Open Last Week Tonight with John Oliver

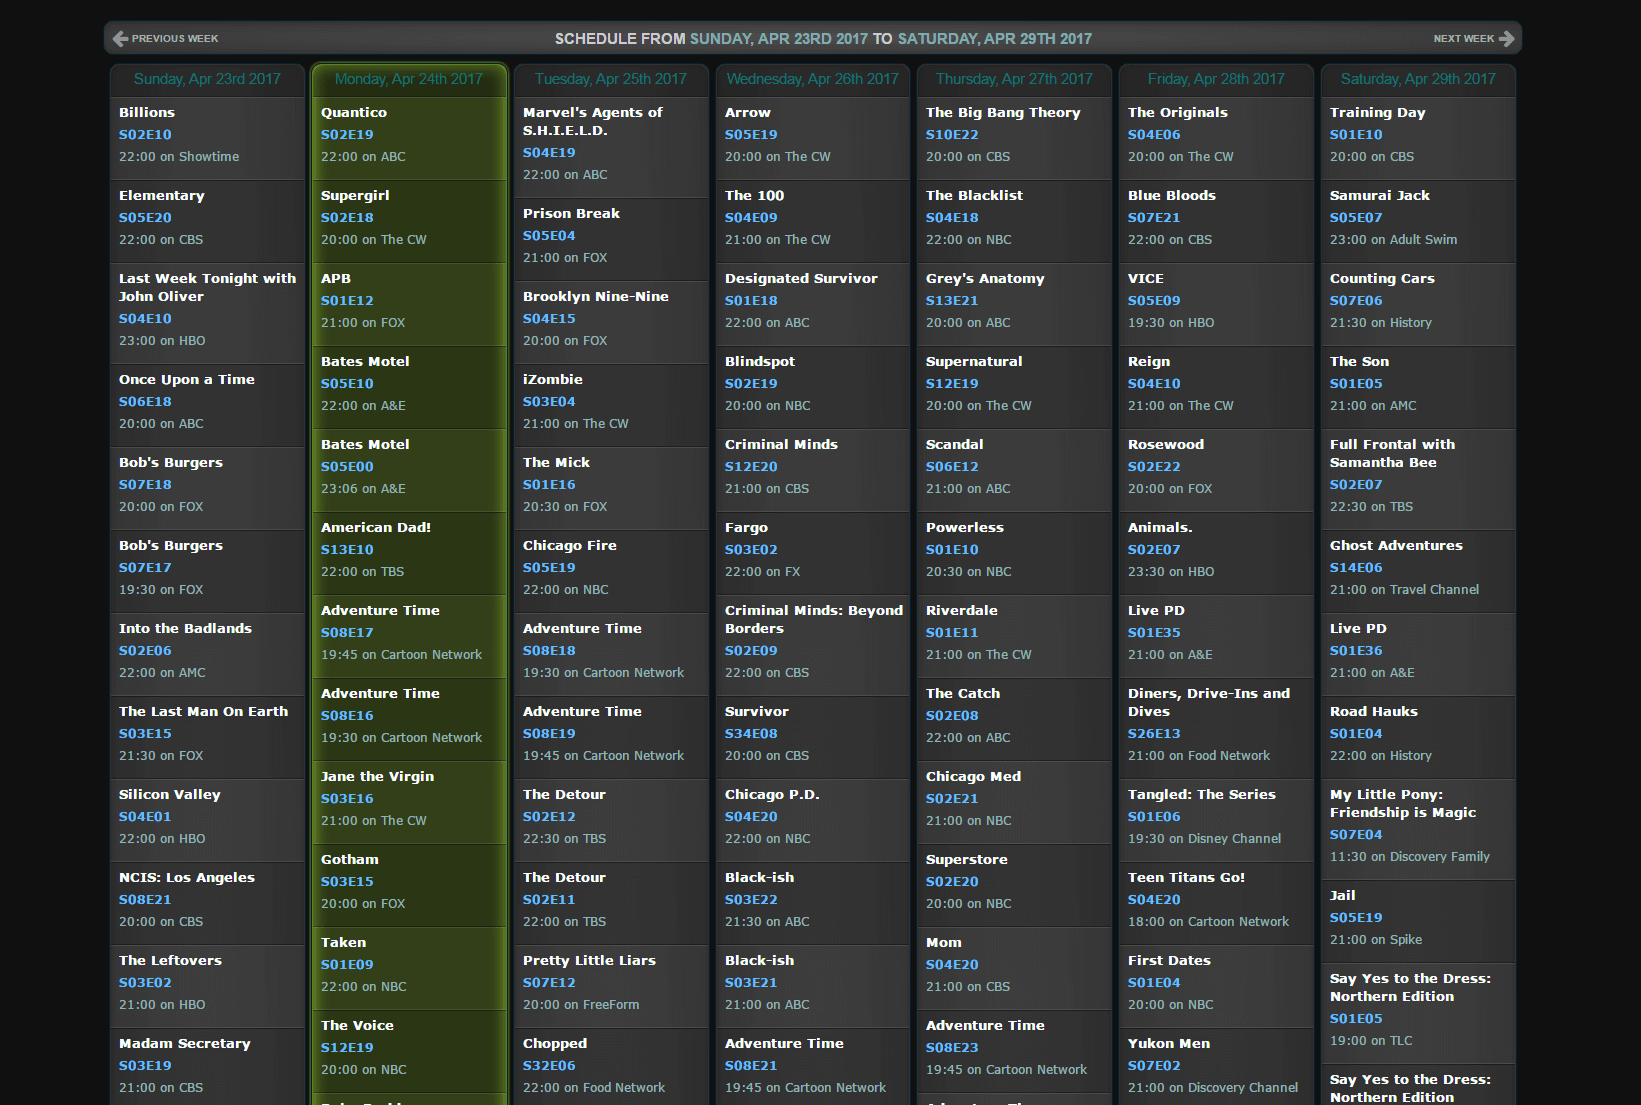pyautogui.click(x=207, y=288)
